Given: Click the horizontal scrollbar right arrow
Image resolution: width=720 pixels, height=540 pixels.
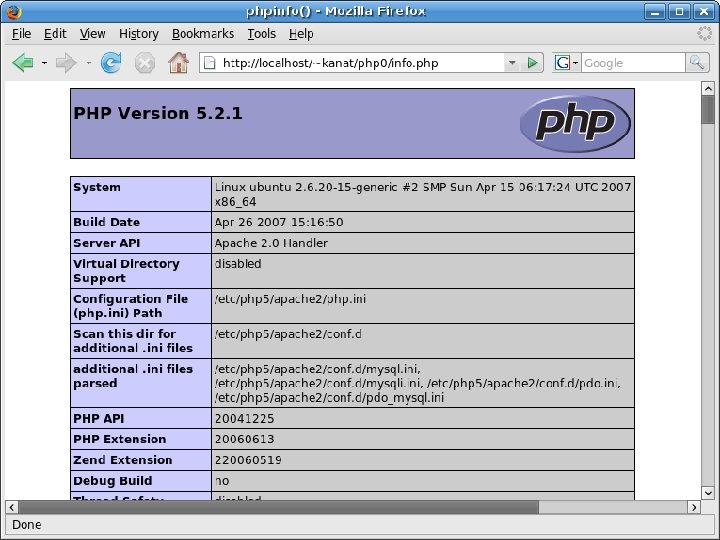Looking at the screenshot, I should 694,507.
